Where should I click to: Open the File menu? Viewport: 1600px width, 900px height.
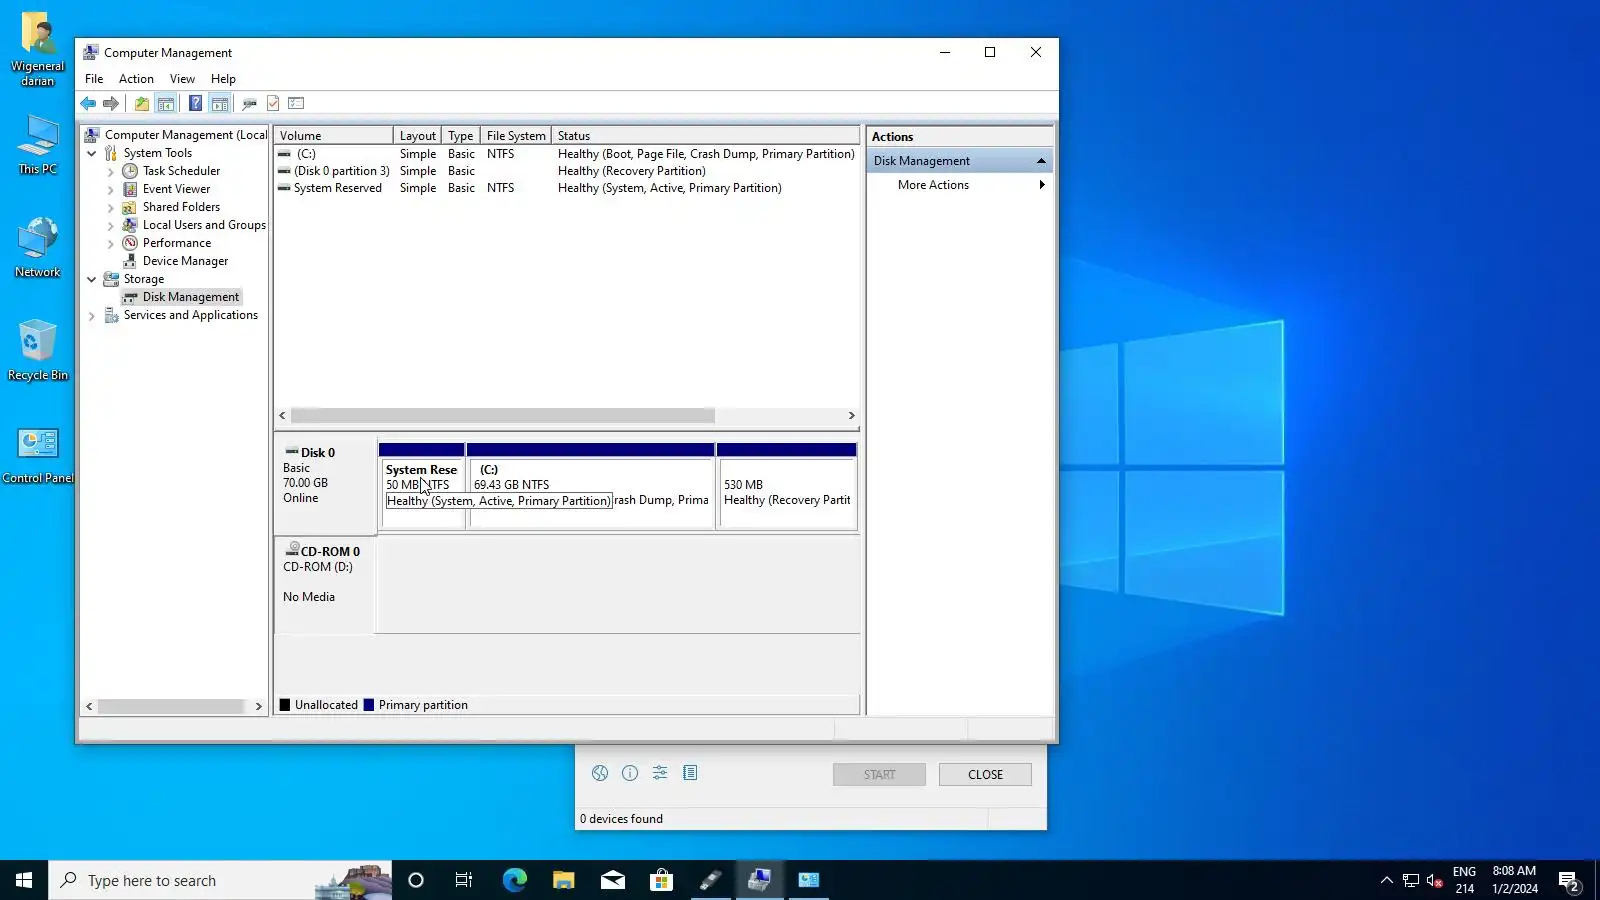click(x=94, y=79)
